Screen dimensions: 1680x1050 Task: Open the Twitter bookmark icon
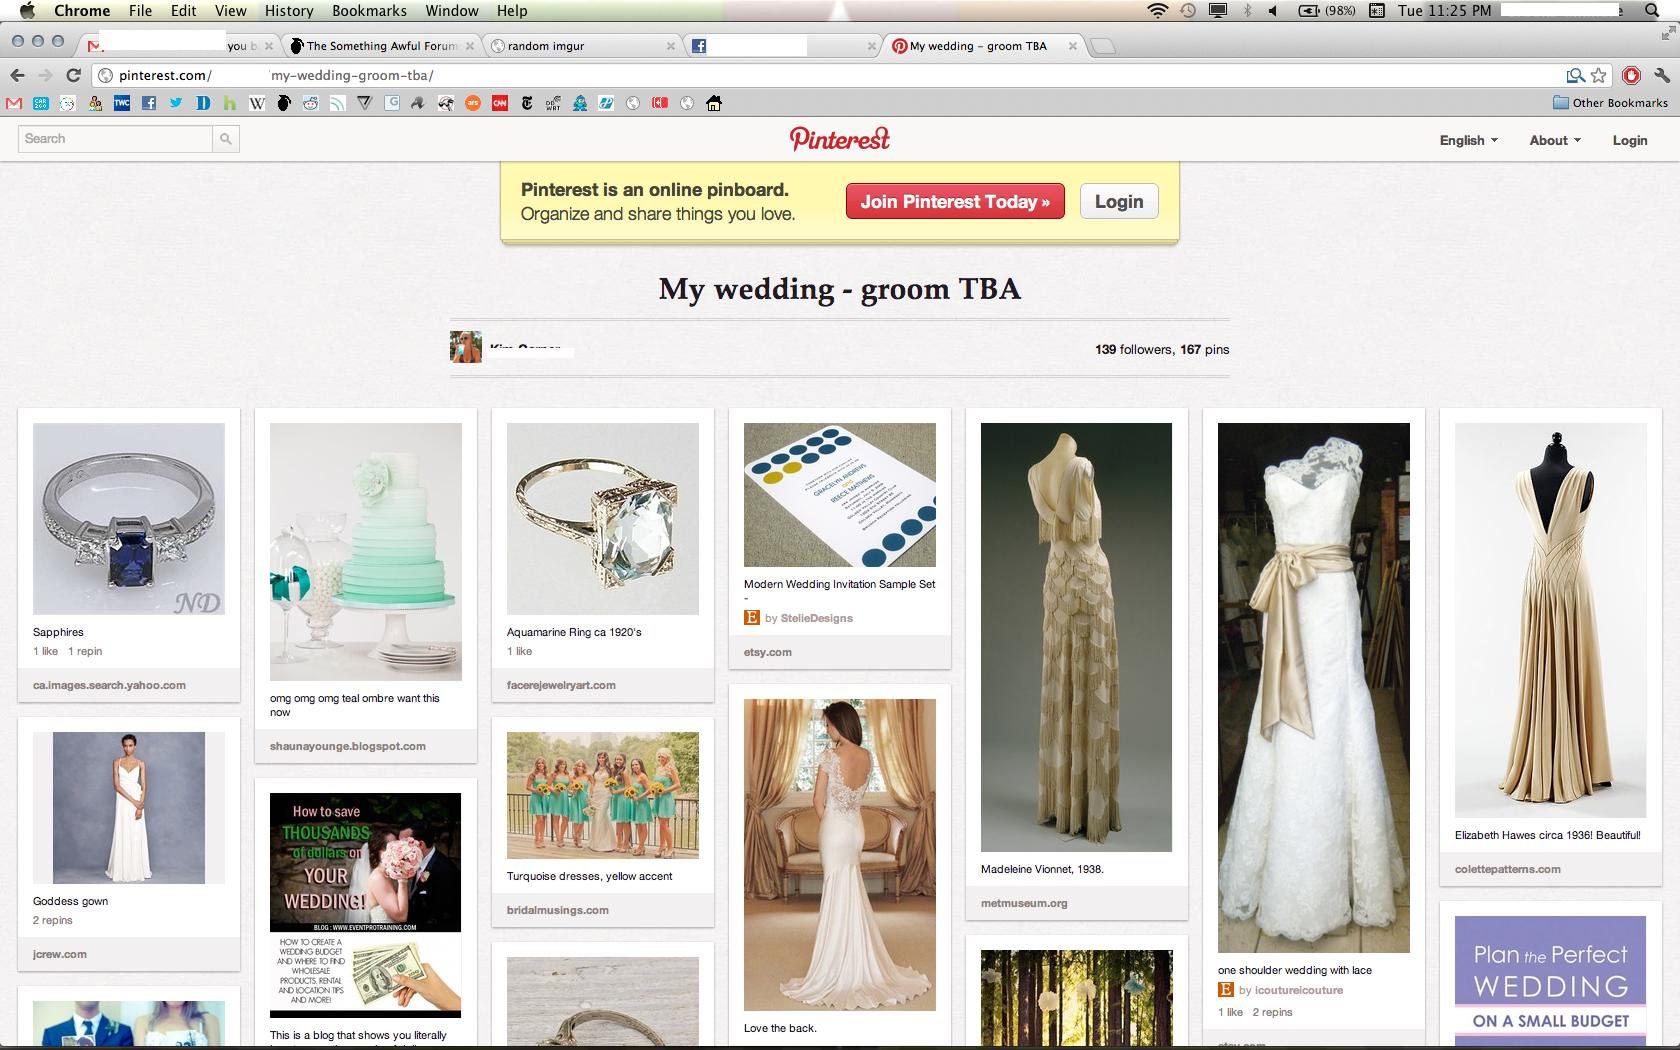click(176, 103)
